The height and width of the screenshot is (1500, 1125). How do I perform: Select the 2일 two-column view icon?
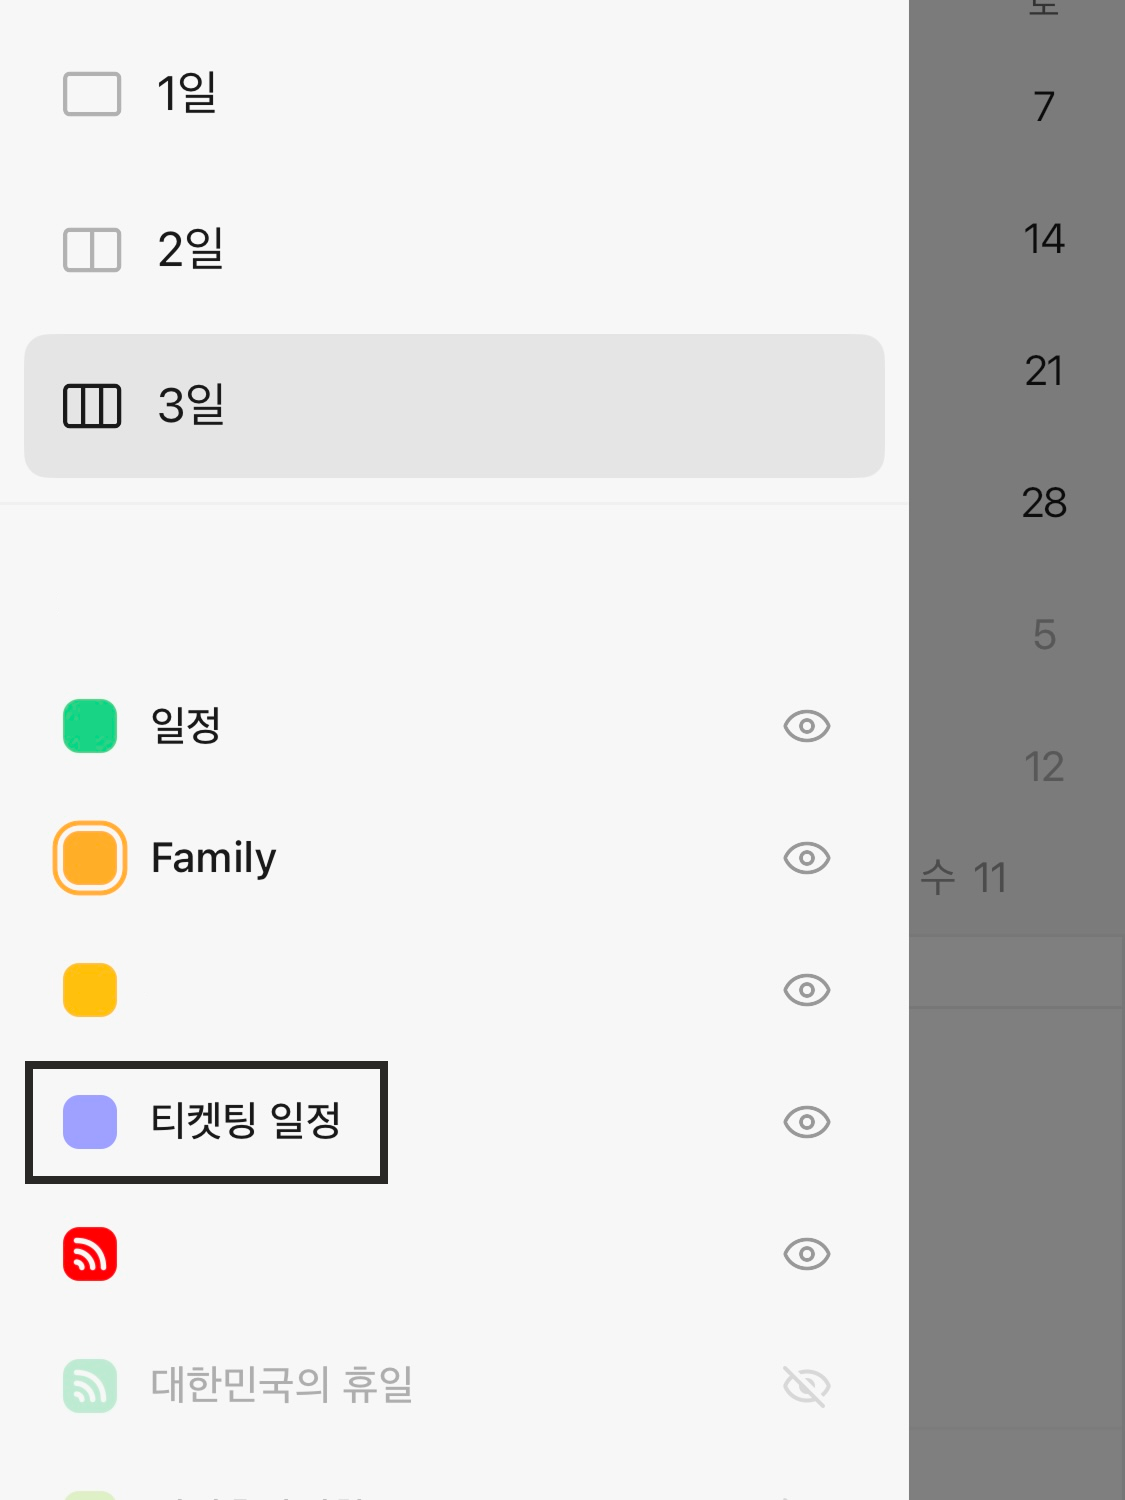pos(92,250)
